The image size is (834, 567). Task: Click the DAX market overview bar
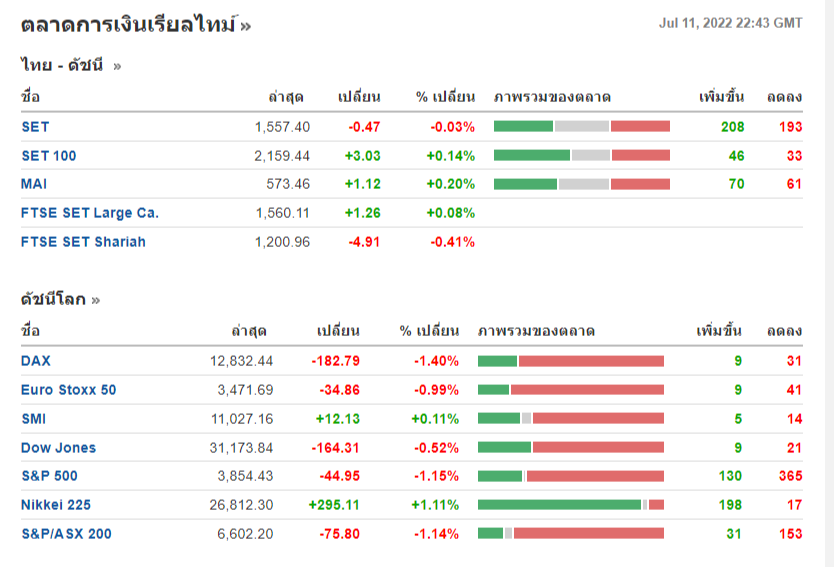(x=571, y=361)
